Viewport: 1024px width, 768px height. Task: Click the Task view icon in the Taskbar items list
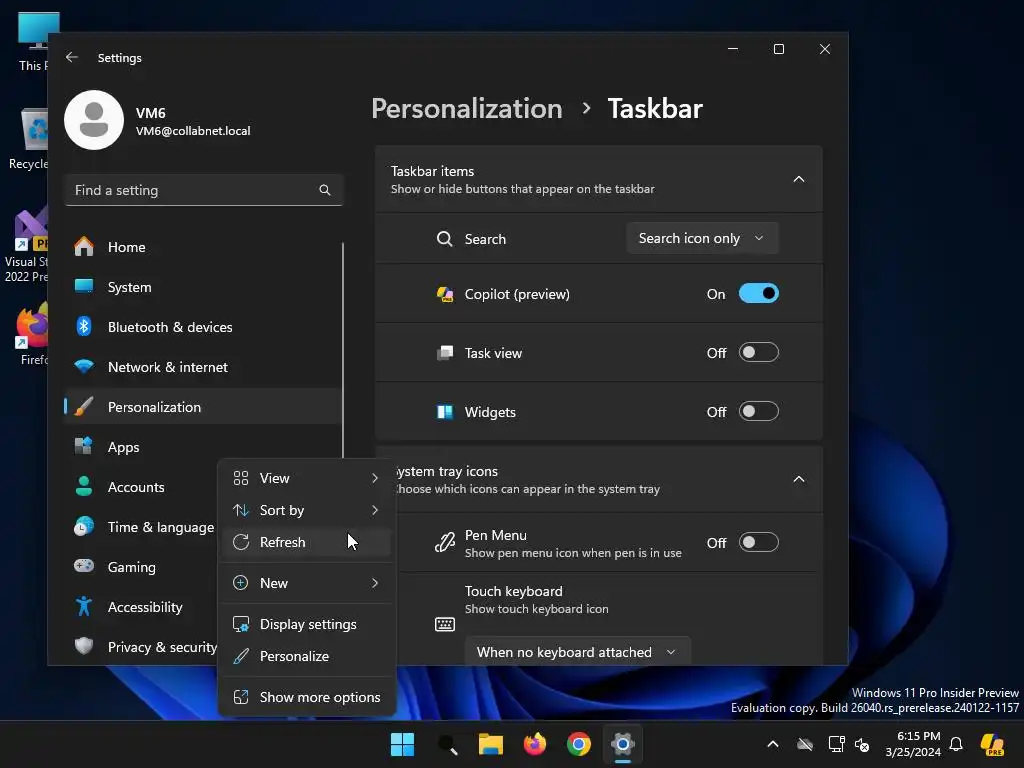point(445,353)
